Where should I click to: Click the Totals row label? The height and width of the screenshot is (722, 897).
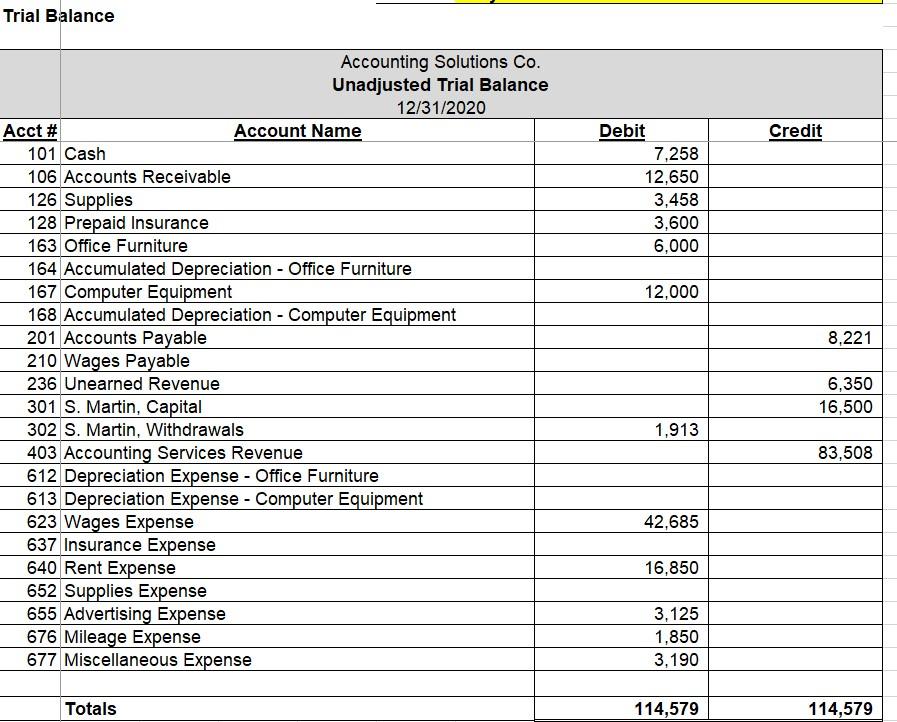point(91,708)
